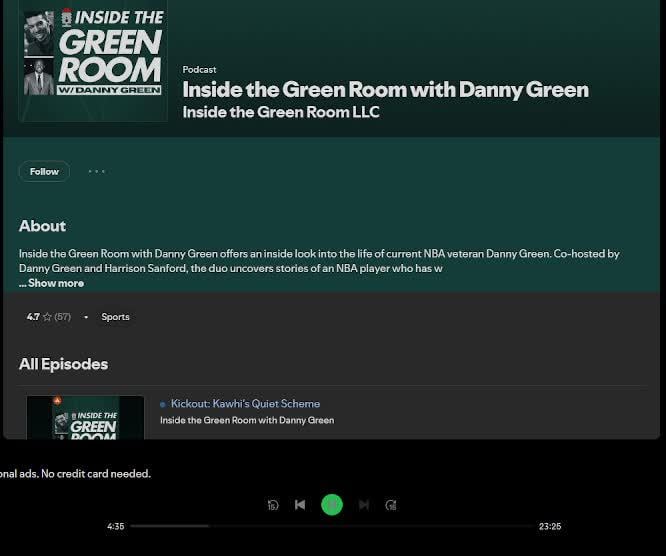Click the podcast cover art image
This screenshot has height=556, width=666.
click(93, 61)
